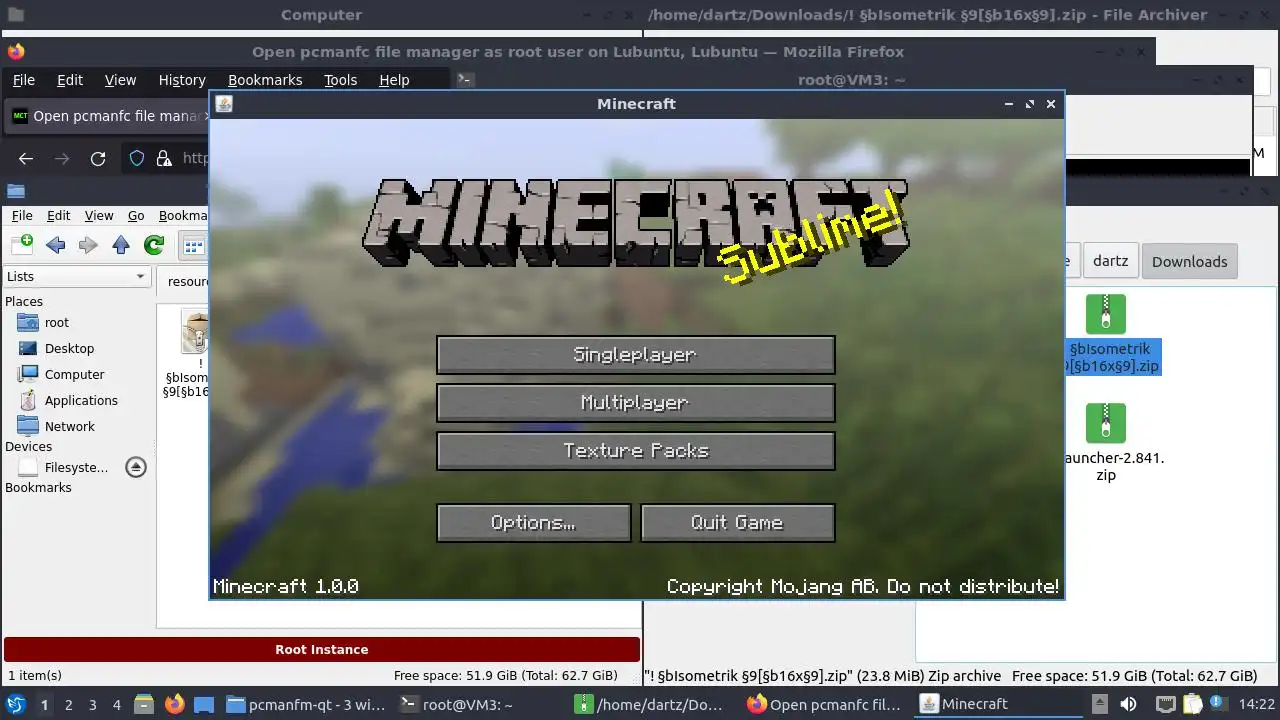The height and width of the screenshot is (720, 1280).
Task: Open Firefox Help menu
Action: point(394,80)
